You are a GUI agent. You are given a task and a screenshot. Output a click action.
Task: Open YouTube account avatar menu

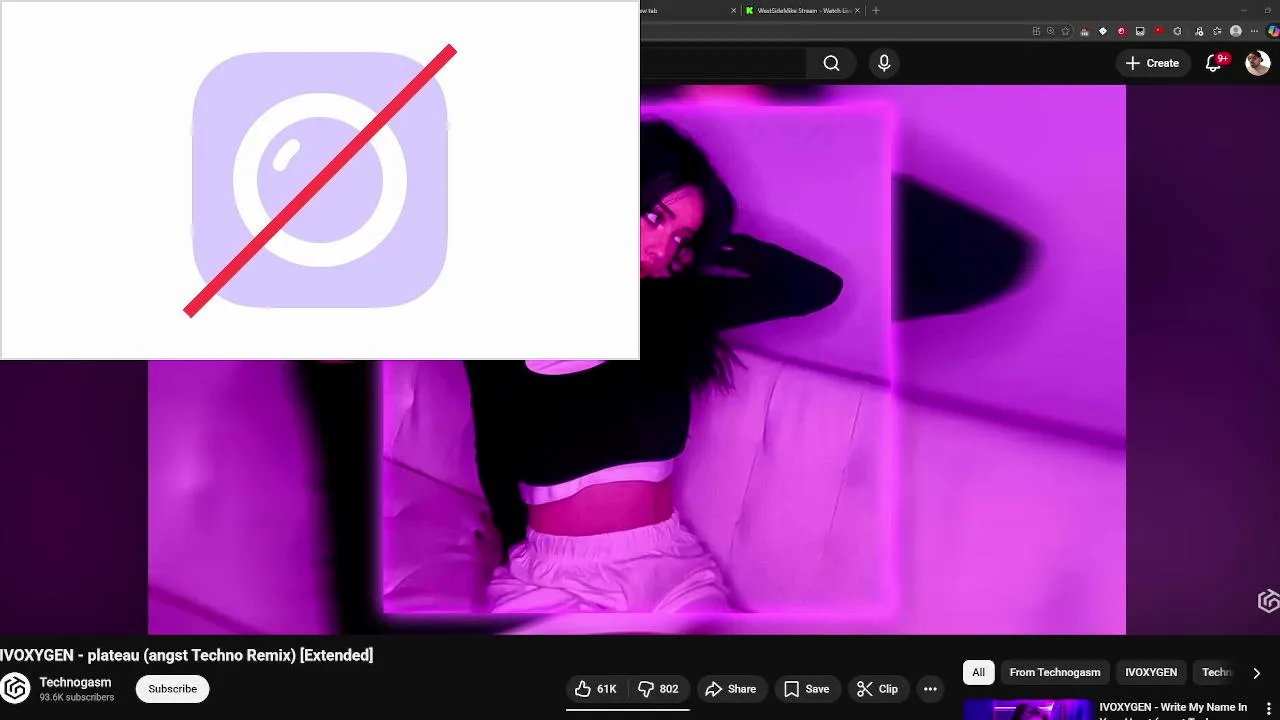(x=1257, y=63)
